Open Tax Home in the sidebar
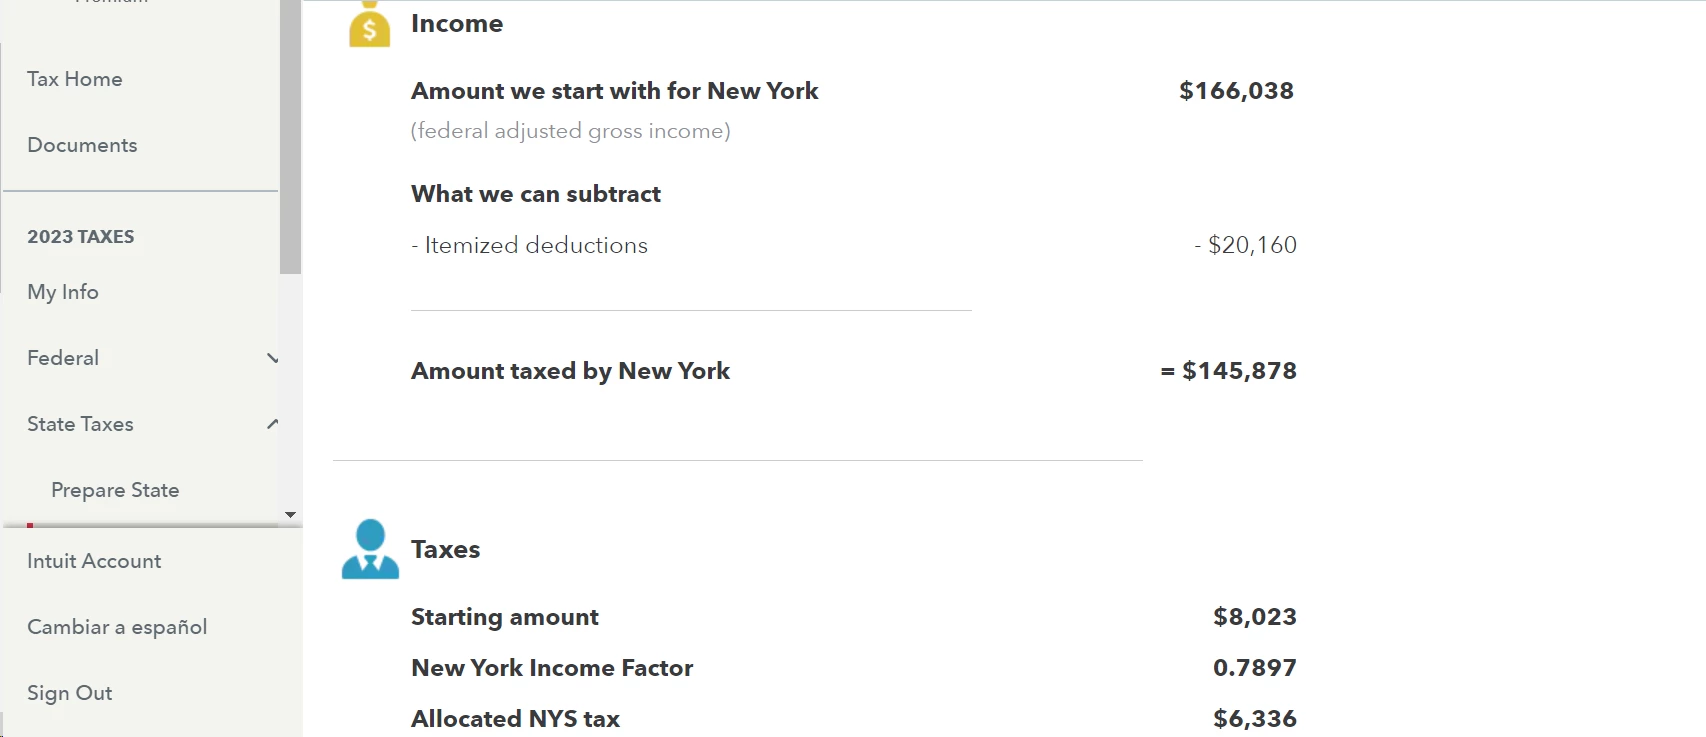1706x737 pixels. [75, 79]
